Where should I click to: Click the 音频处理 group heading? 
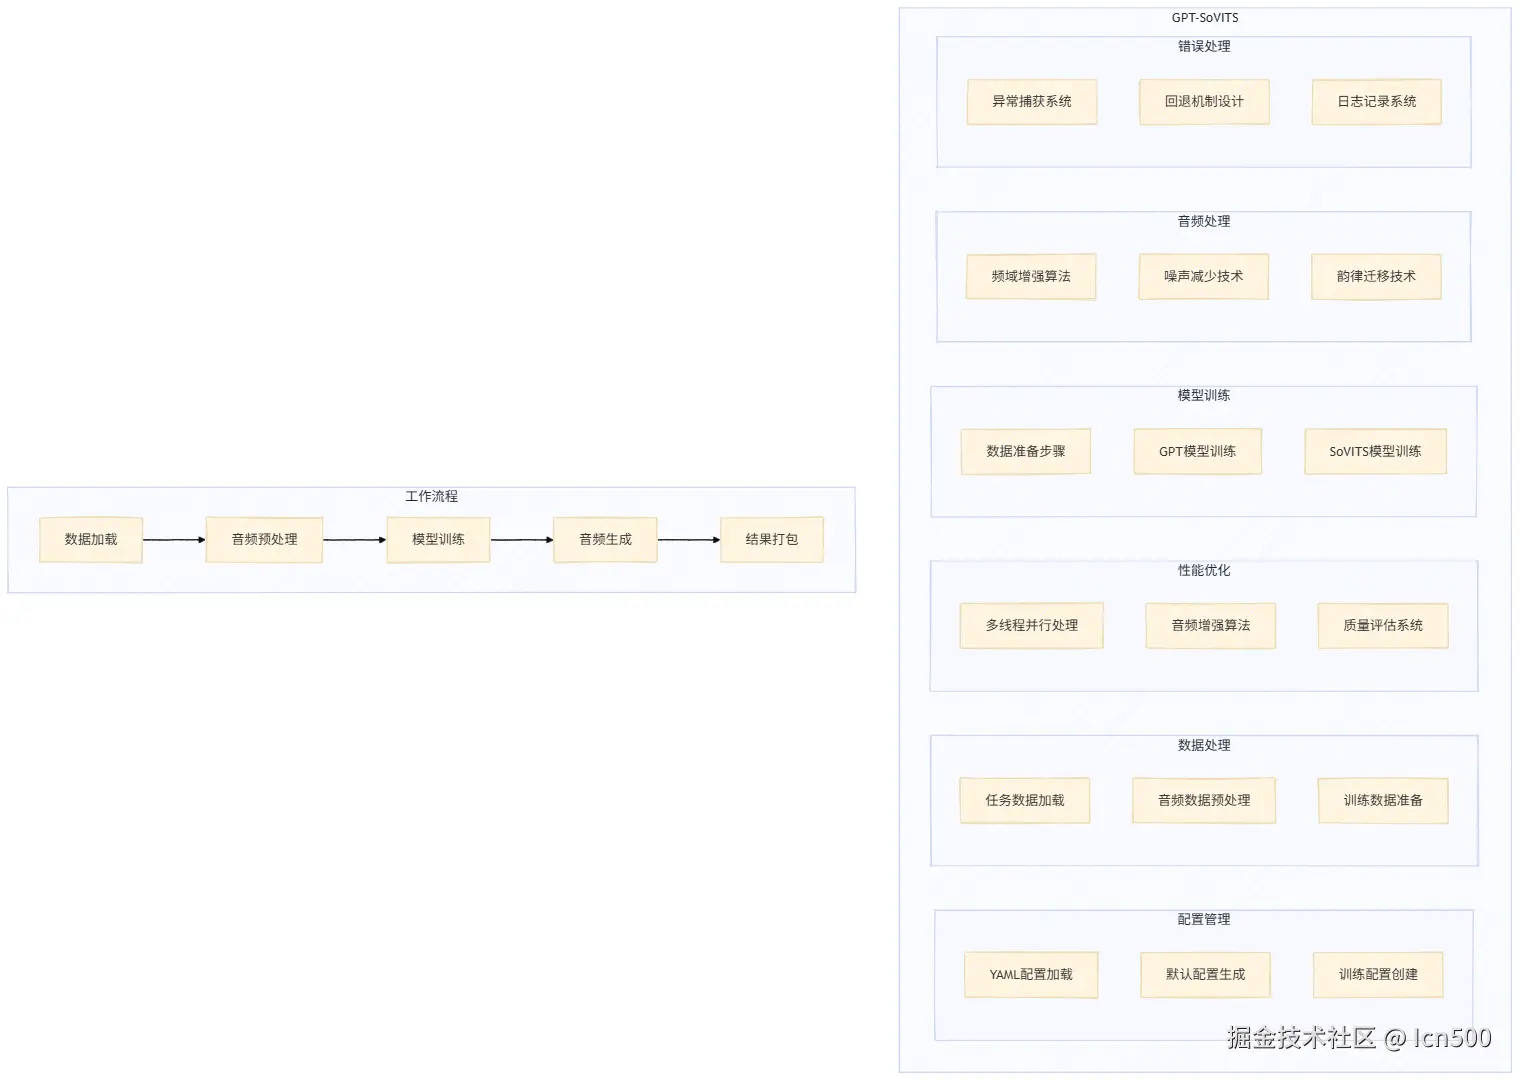tap(1204, 221)
